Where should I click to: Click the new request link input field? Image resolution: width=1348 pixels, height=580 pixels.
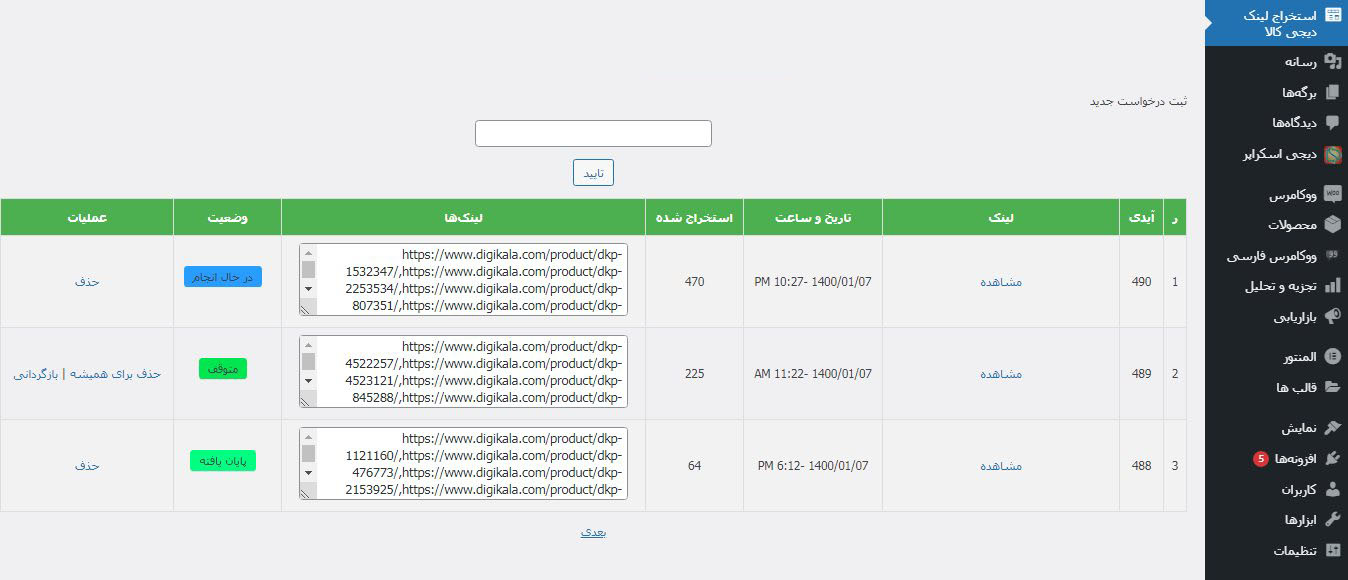(593, 133)
